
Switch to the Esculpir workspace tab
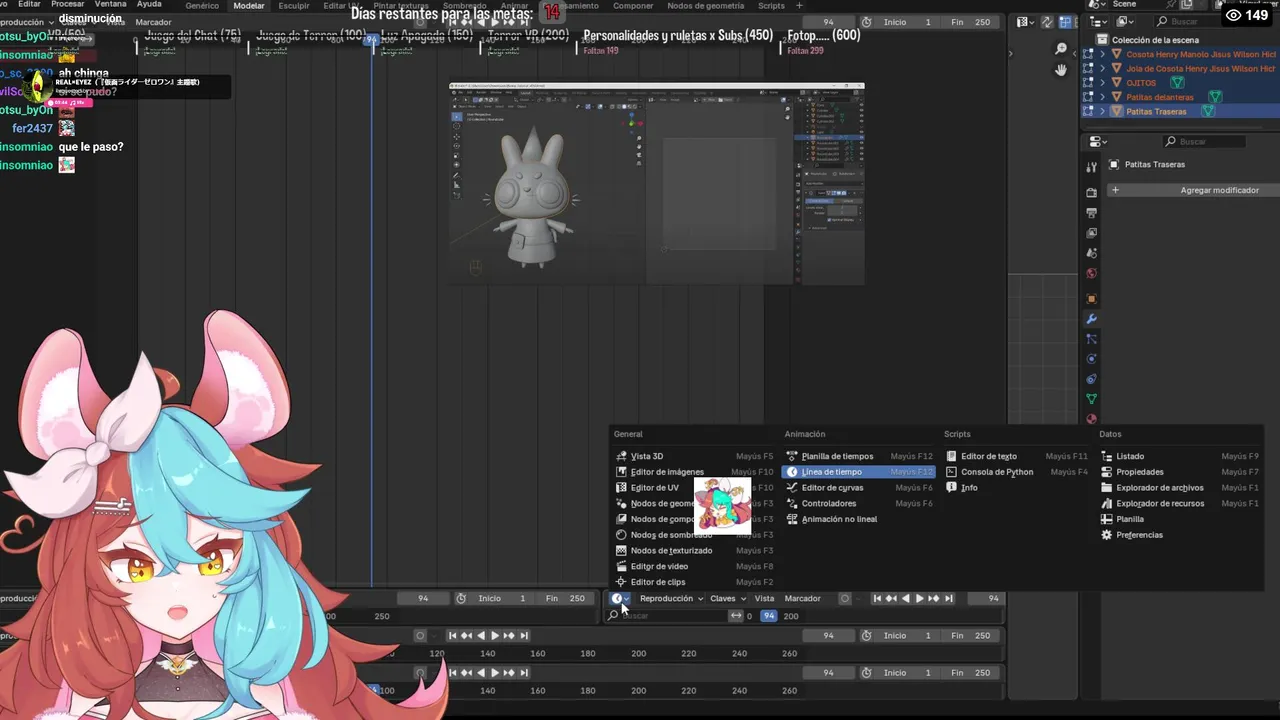click(294, 6)
